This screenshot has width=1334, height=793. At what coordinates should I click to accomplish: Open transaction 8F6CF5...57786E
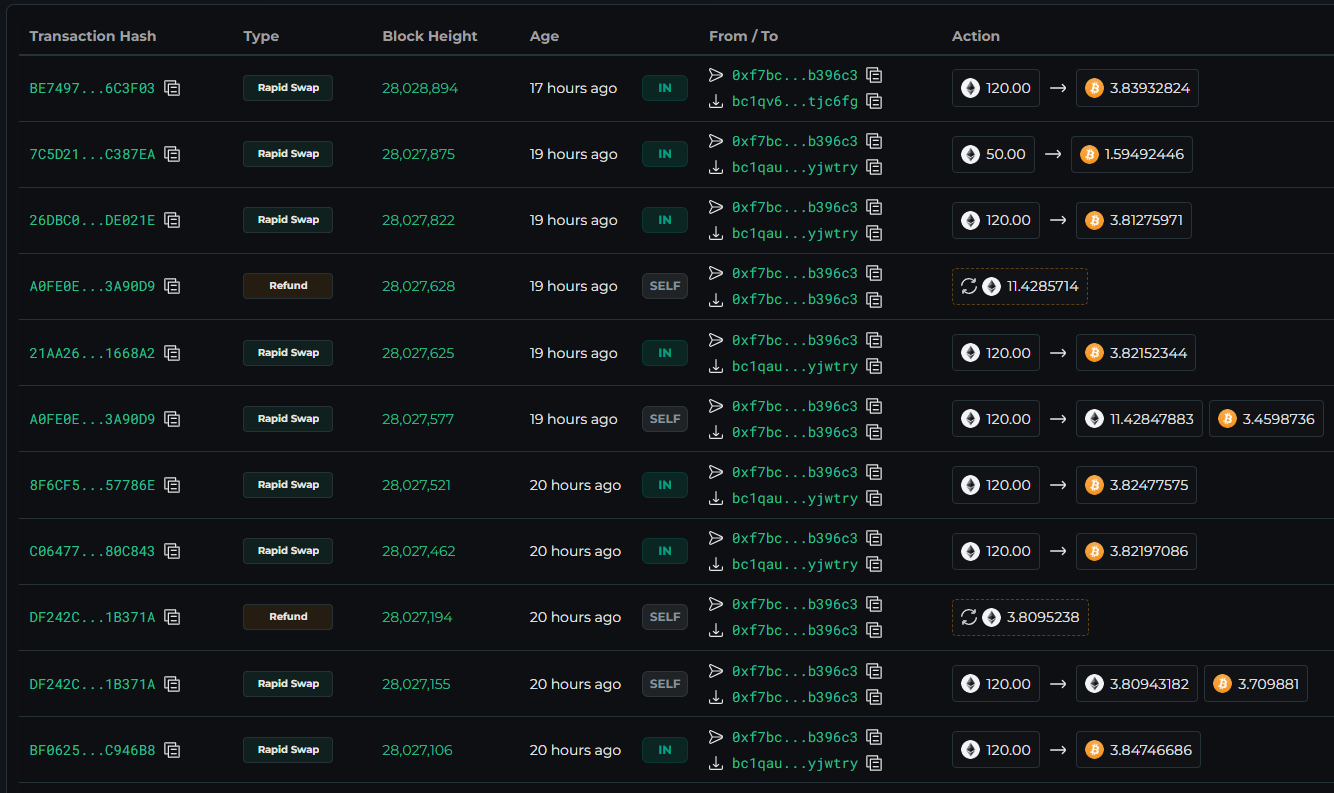click(92, 485)
